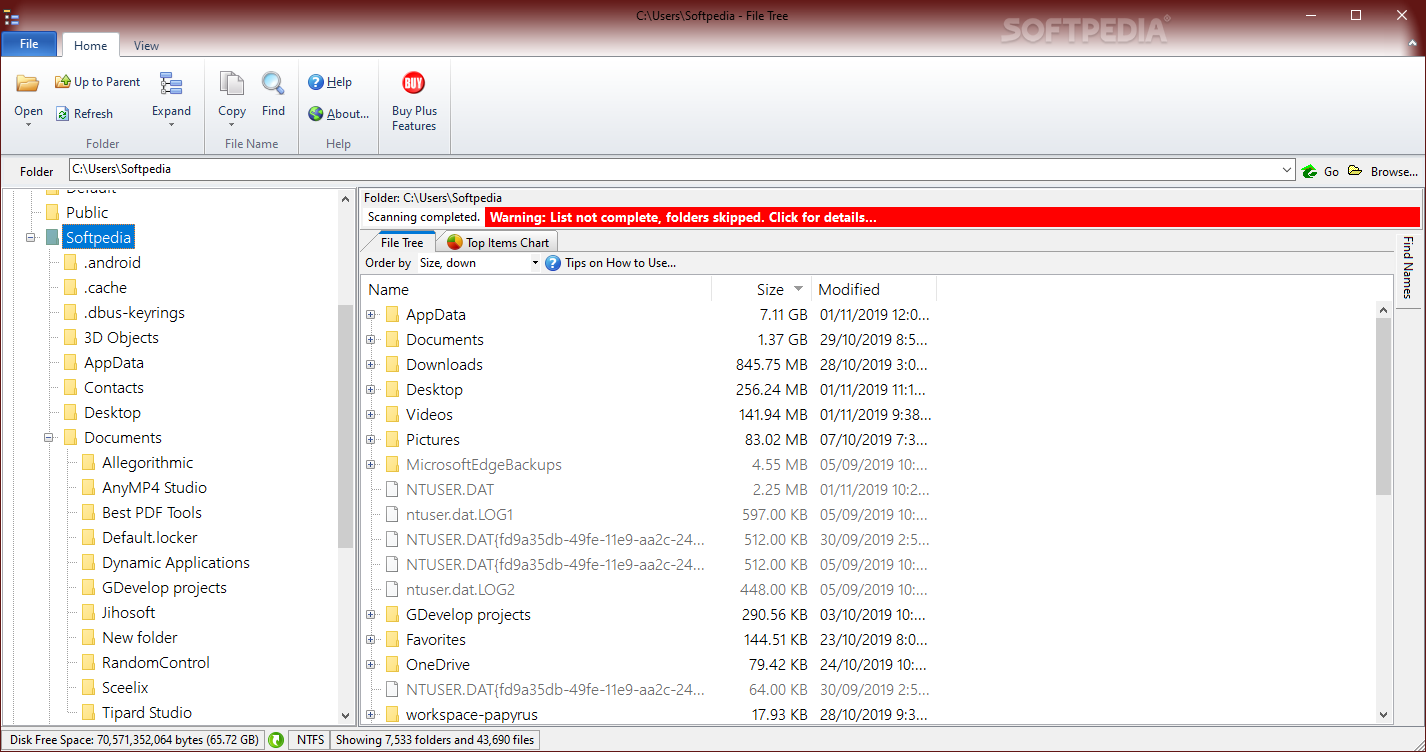This screenshot has width=1426, height=752.
Task: Select .android folder in tree
Action: coord(112,263)
